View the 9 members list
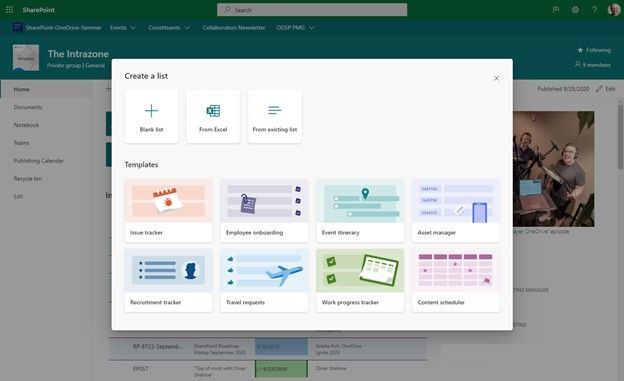This screenshot has height=381, width=624. (593, 64)
